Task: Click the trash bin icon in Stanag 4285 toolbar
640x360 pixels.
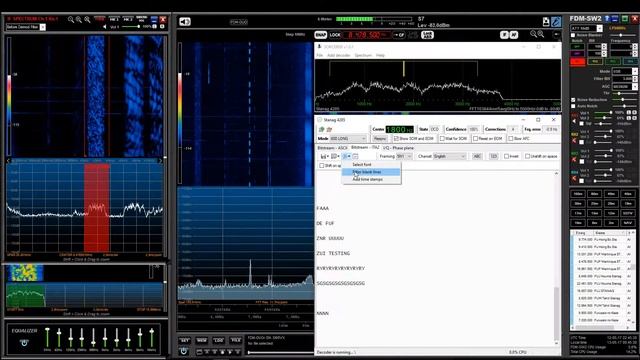Action: pyautogui.click(x=329, y=129)
